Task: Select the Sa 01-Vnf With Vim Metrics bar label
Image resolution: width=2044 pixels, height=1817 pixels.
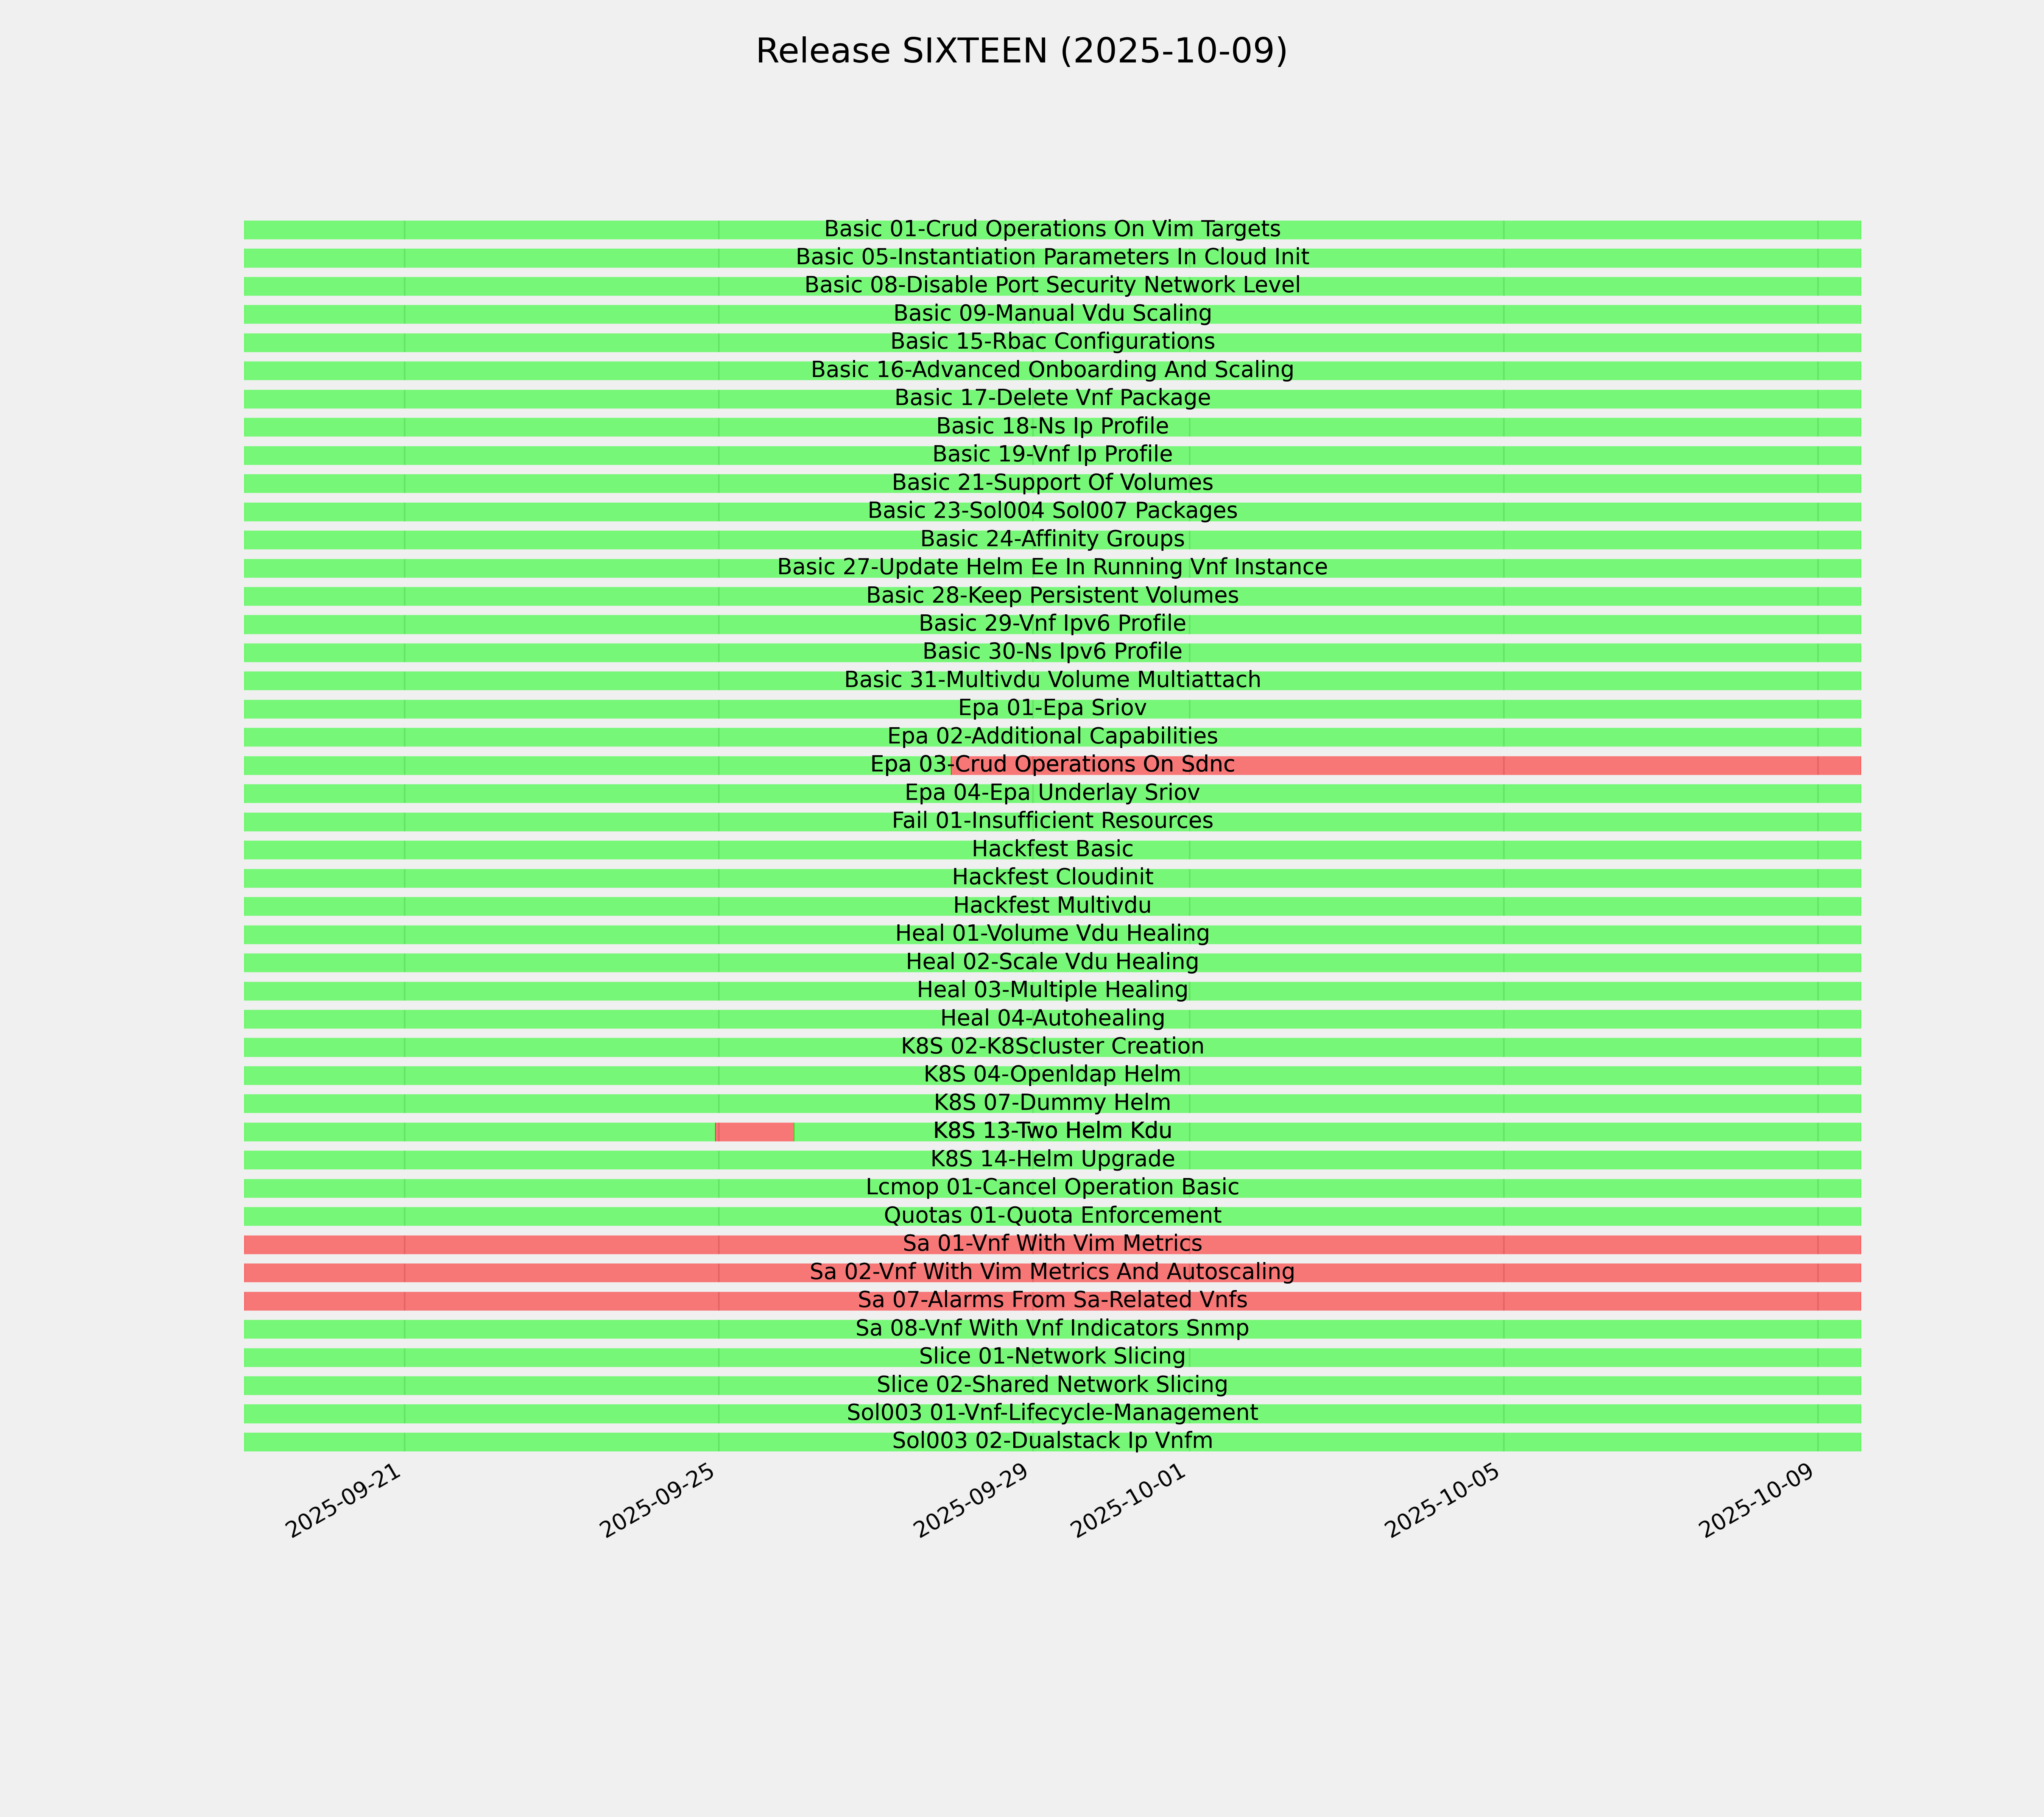Action: 1052,1244
